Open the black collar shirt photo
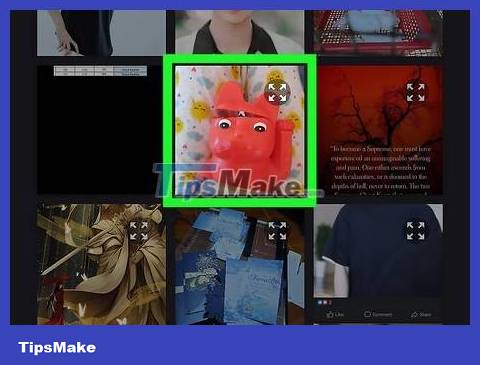 pyautogui.click(x=240, y=32)
